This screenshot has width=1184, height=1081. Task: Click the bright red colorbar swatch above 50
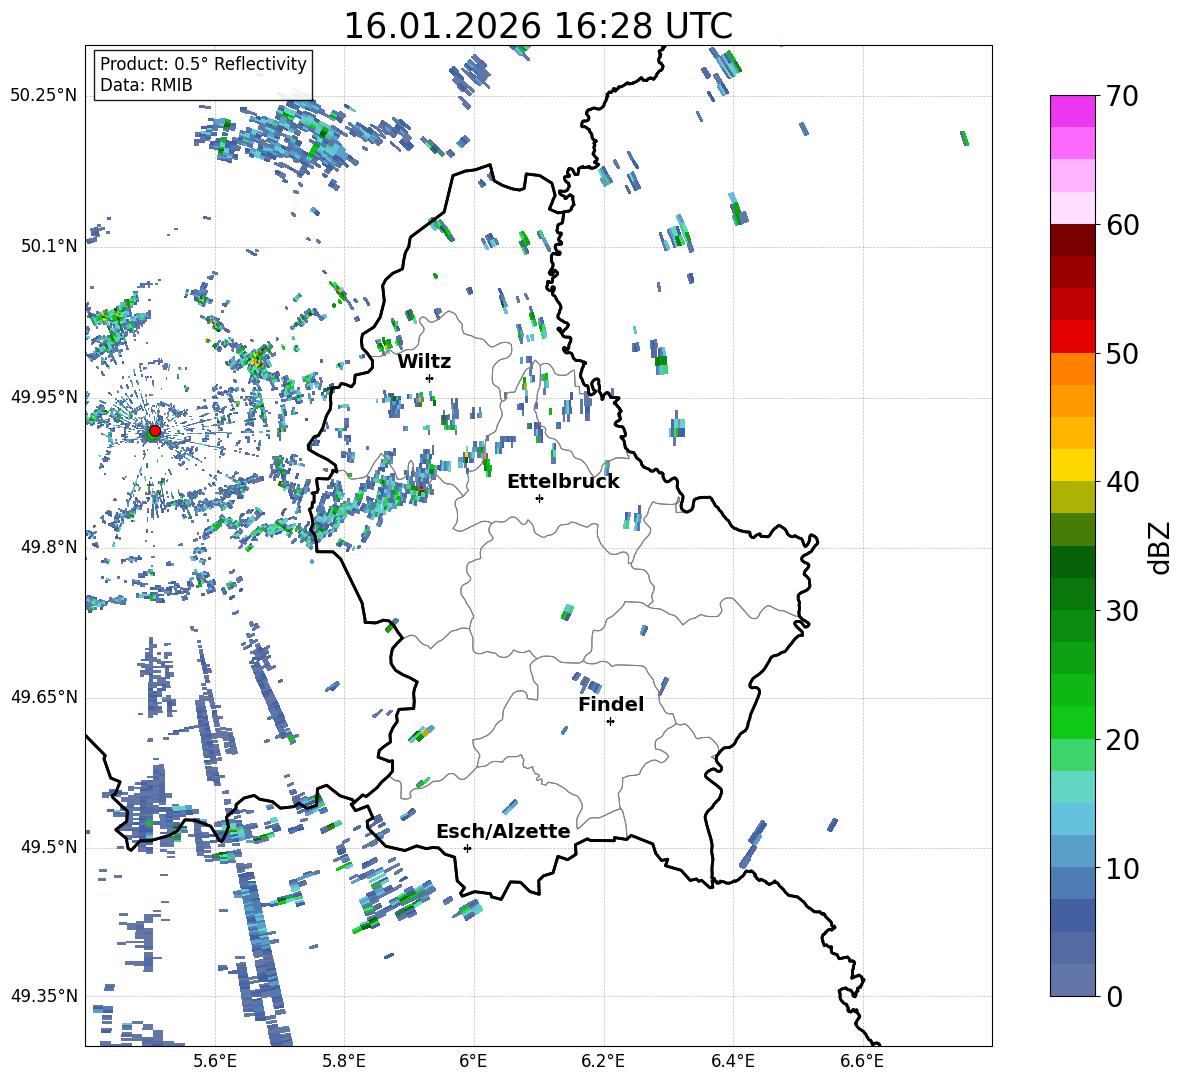1072,337
